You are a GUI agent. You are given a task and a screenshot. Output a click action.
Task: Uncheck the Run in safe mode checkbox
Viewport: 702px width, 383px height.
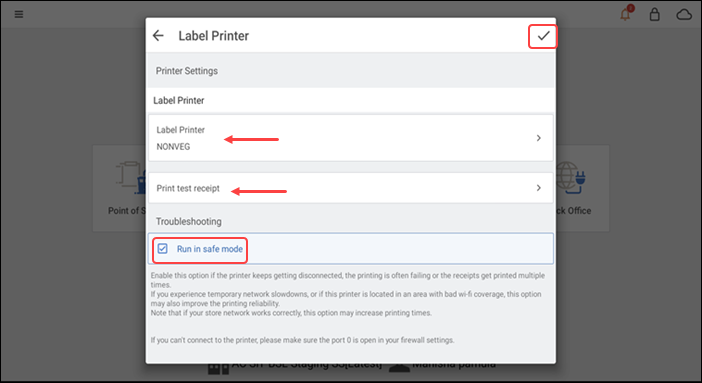[x=163, y=249]
